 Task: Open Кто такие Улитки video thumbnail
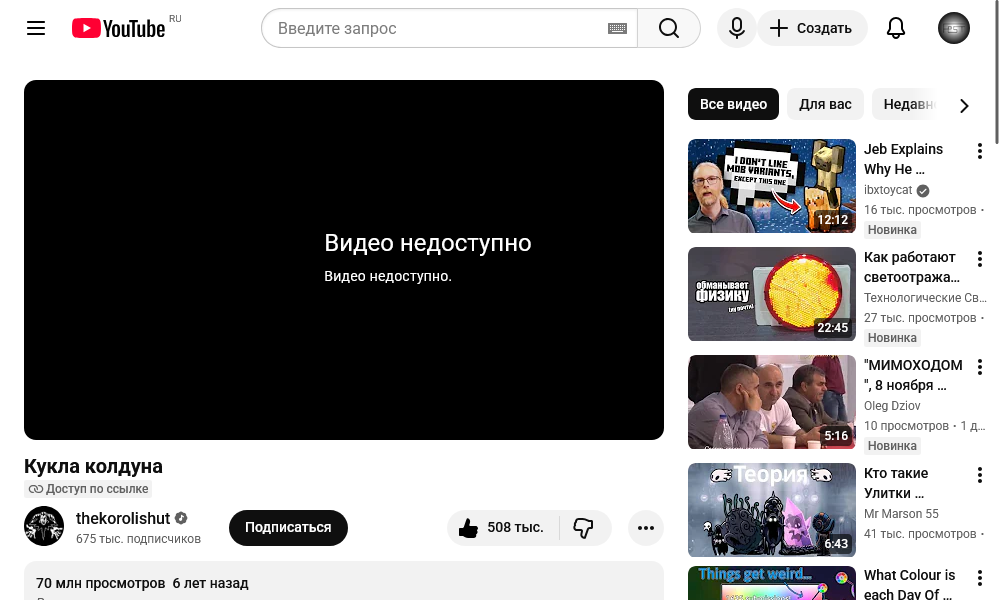click(x=772, y=510)
